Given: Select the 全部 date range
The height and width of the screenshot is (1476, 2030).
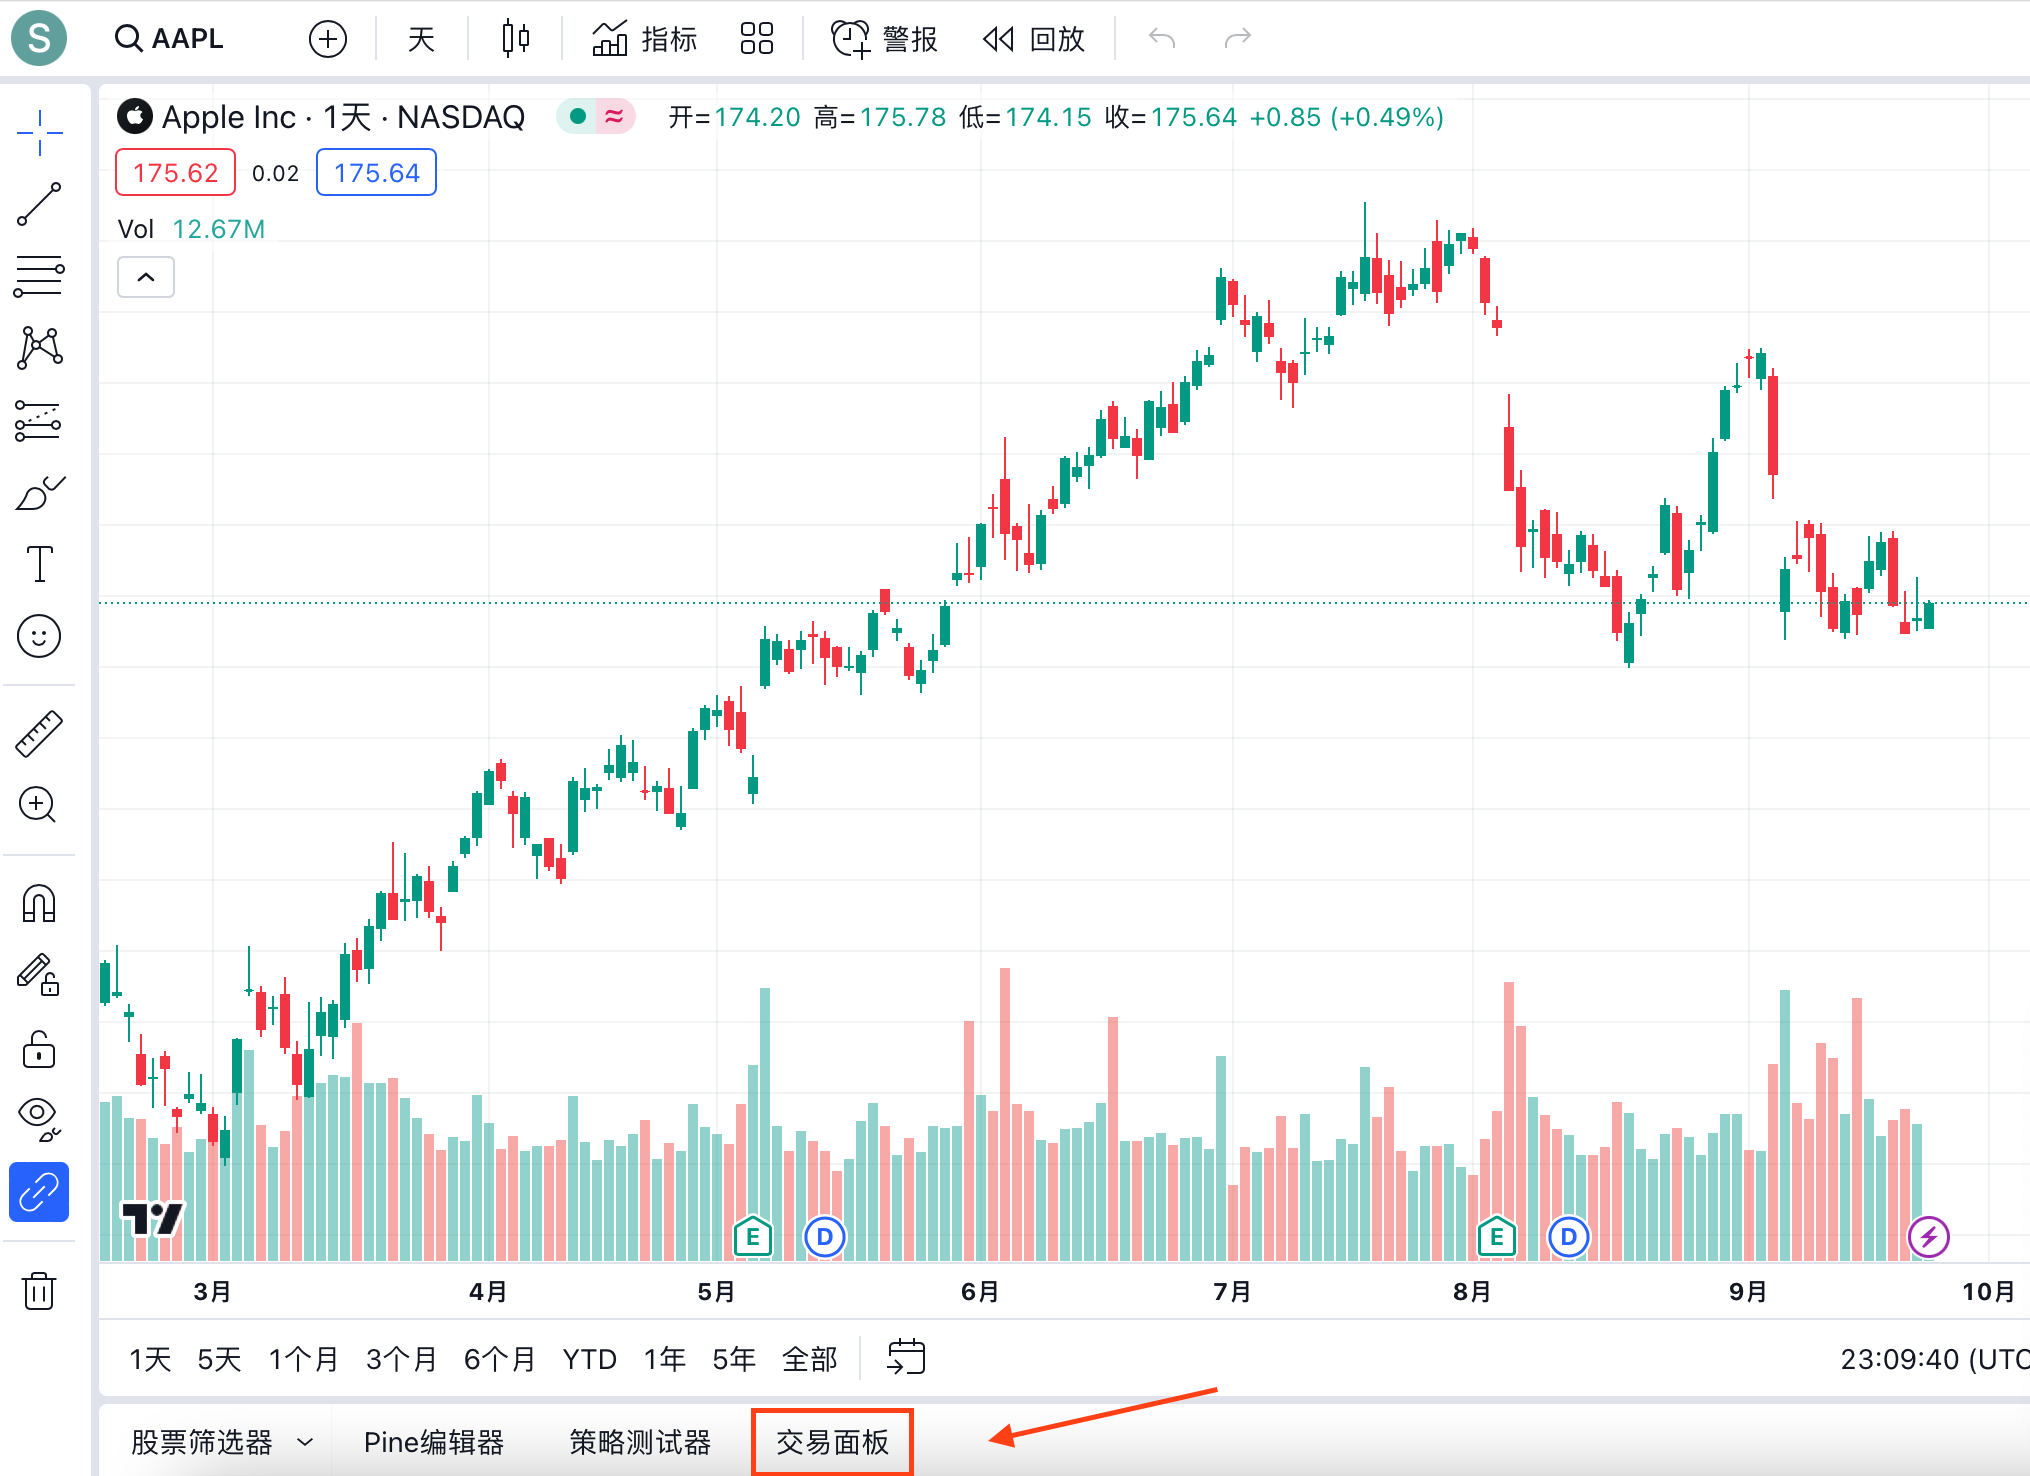Looking at the screenshot, I should click(x=809, y=1359).
